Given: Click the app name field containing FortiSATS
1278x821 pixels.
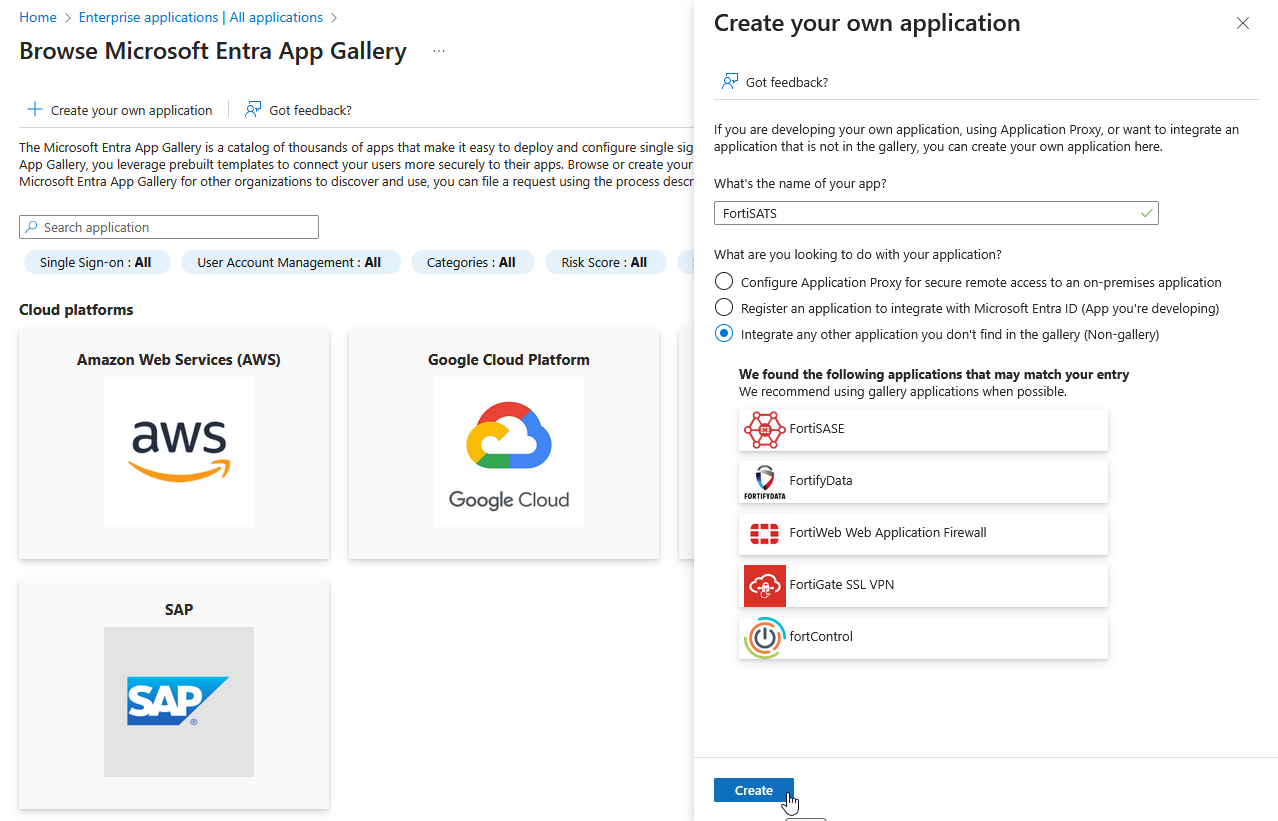Looking at the screenshot, I should tap(936, 213).
